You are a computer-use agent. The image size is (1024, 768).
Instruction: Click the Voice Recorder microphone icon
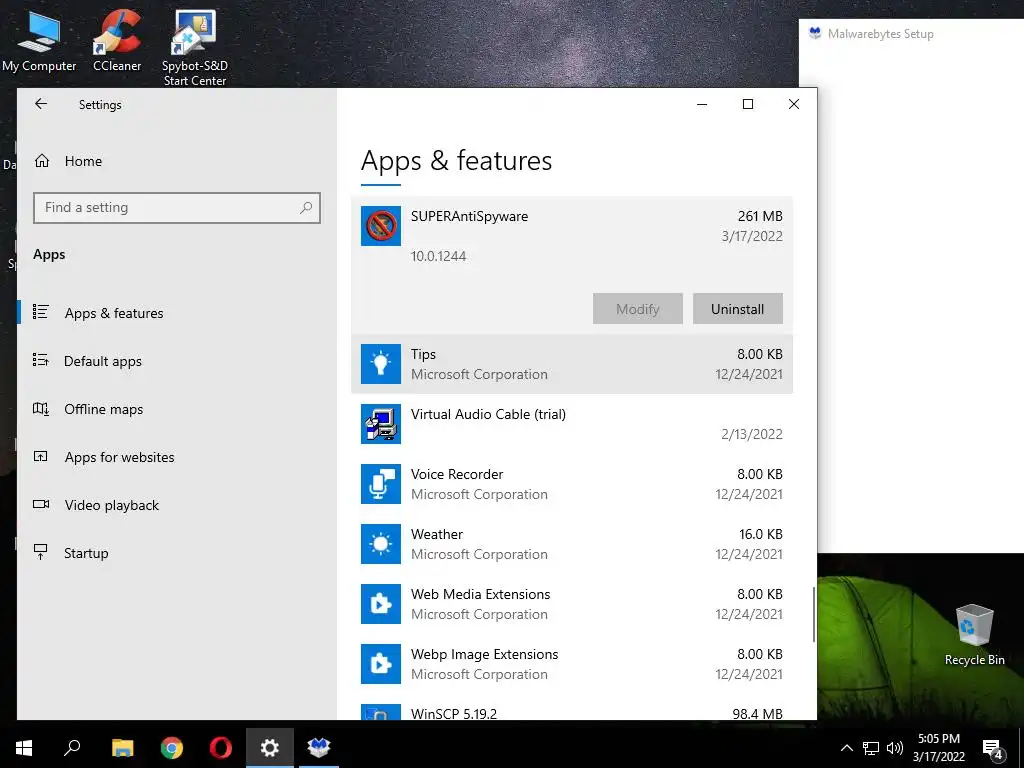pos(381,484)
